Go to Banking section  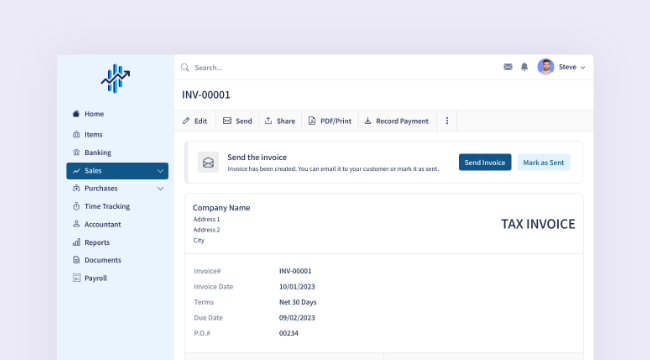(98, 153)
